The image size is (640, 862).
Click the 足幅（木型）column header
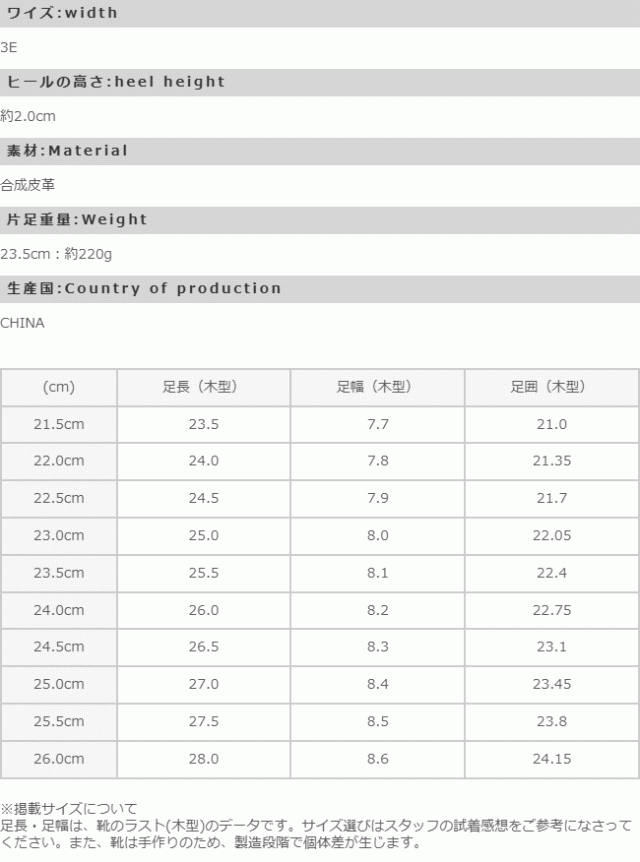(377, 387)
